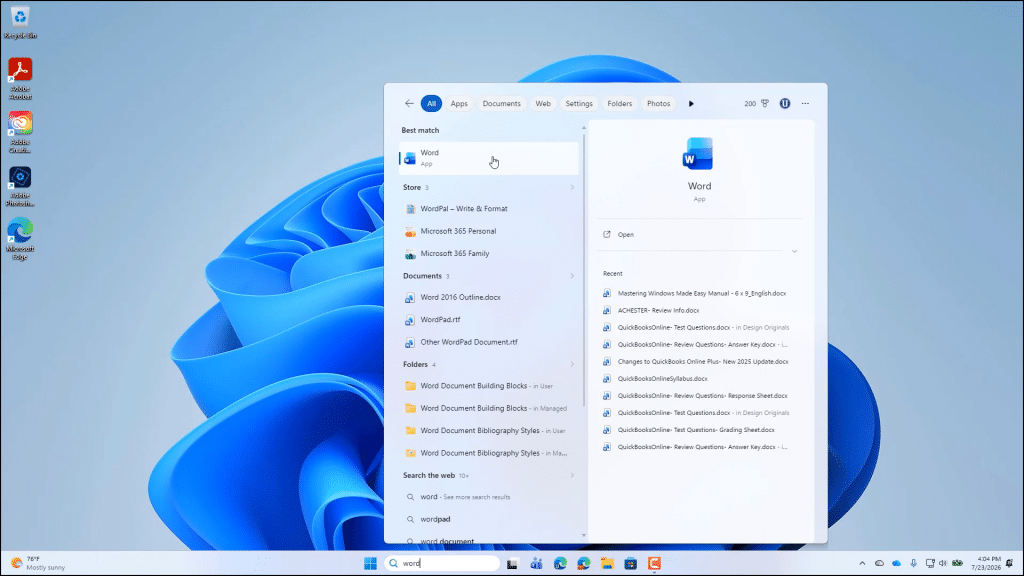The image size is (1024, 576).
Task: Select word - See more search results
Action: coord(488,497)
